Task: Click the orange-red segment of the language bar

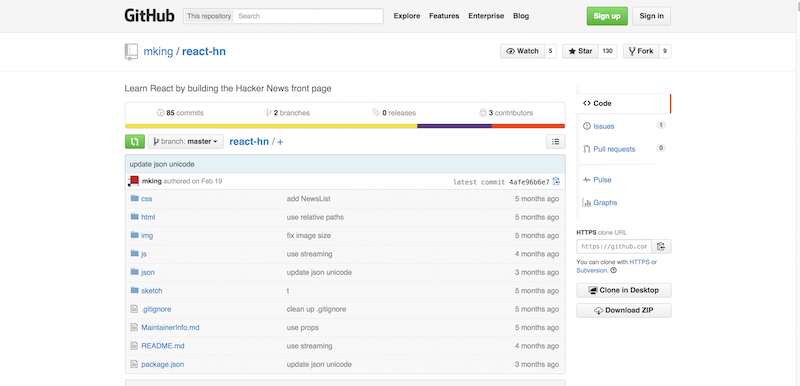Action: pos(529,126)
